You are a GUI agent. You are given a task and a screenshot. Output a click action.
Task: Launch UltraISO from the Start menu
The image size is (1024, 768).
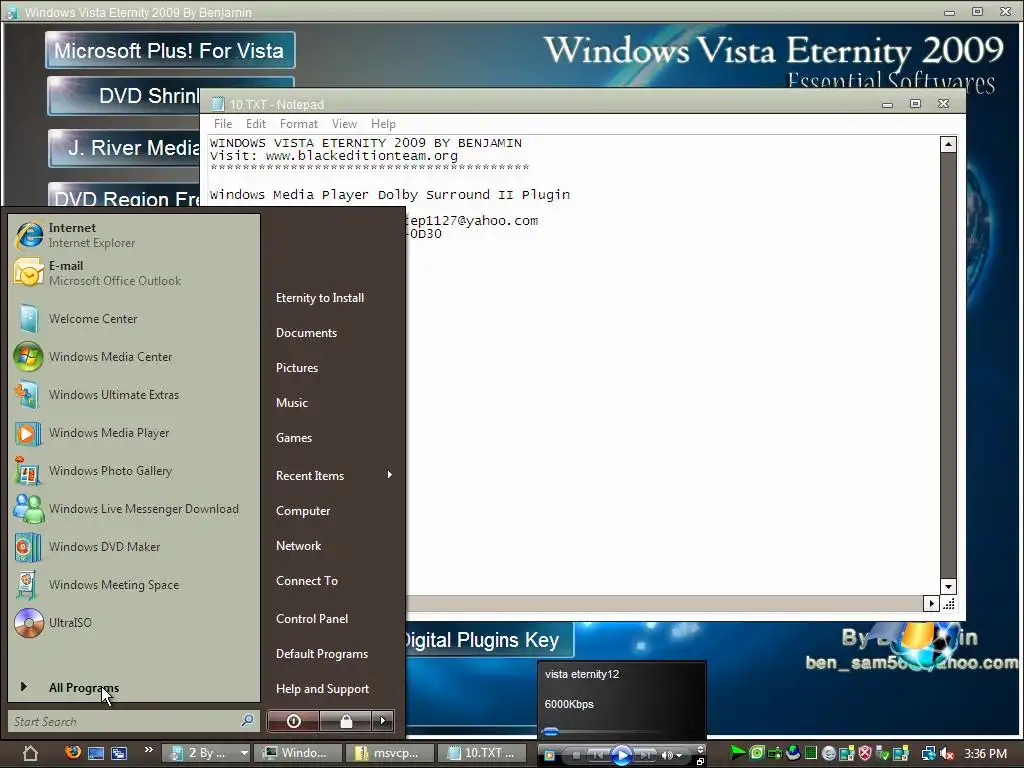[x=134, y=622]
